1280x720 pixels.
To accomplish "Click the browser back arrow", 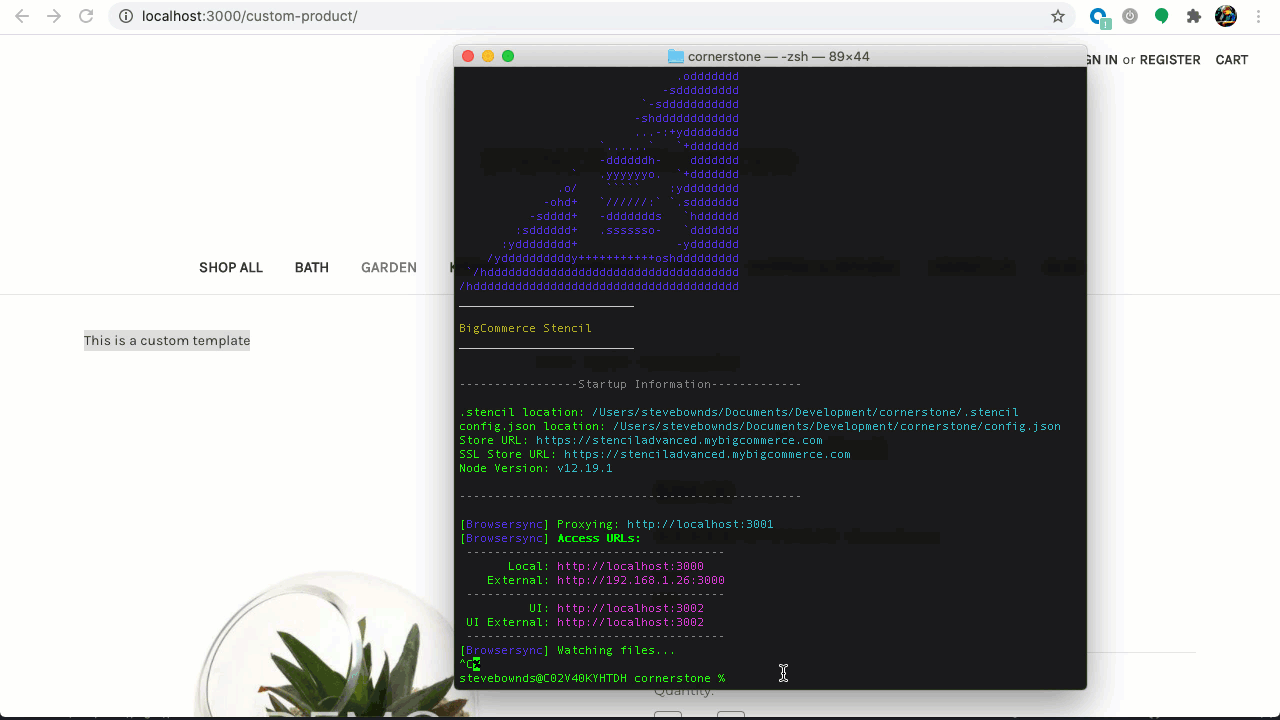I will pos(22,16).
